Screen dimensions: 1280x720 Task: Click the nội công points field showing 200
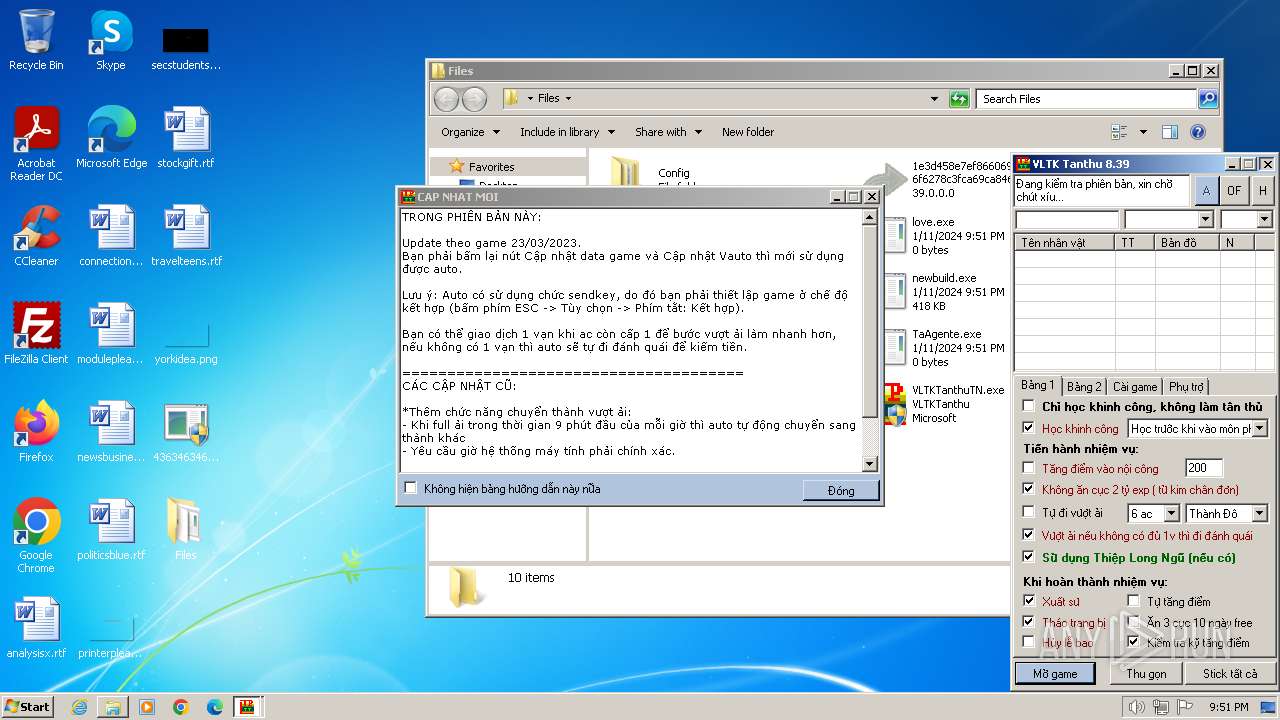[1203, 468]
